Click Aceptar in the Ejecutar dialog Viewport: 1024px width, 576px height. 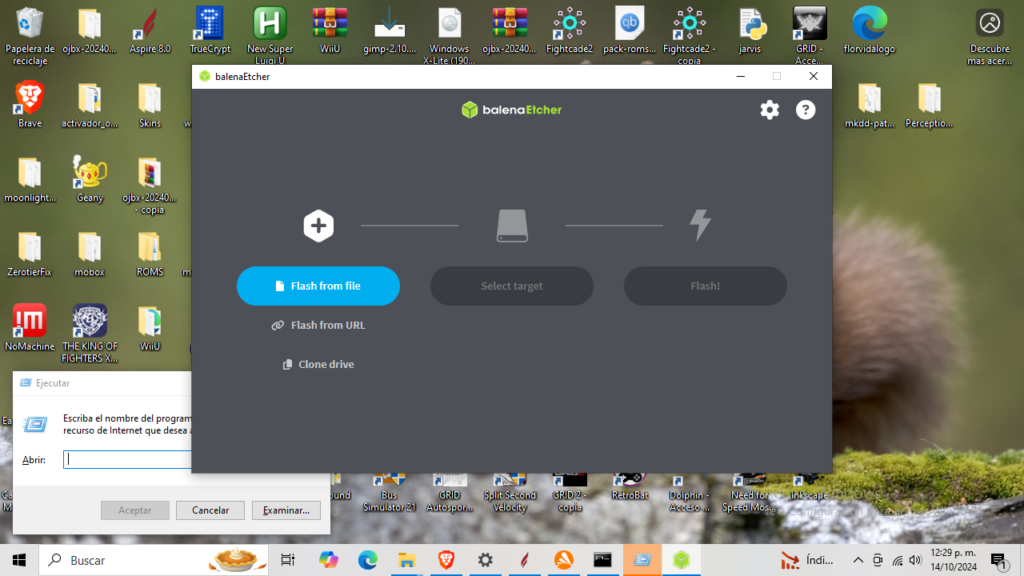pos(135,510)
